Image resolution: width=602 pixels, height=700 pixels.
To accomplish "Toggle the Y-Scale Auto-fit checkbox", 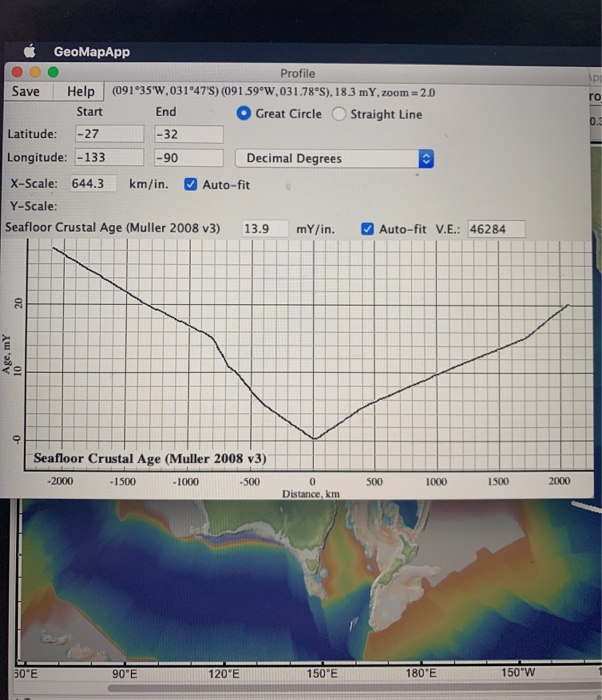I will 367,229.
